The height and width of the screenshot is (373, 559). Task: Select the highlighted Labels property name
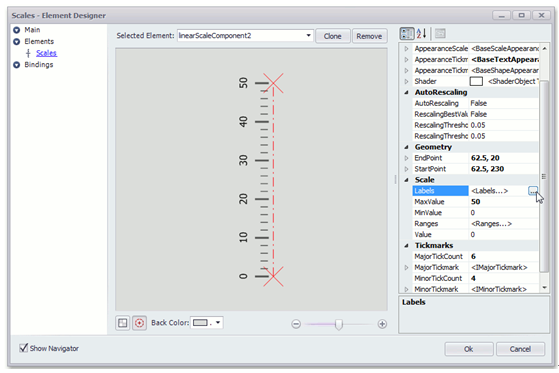tap(440, 191)
